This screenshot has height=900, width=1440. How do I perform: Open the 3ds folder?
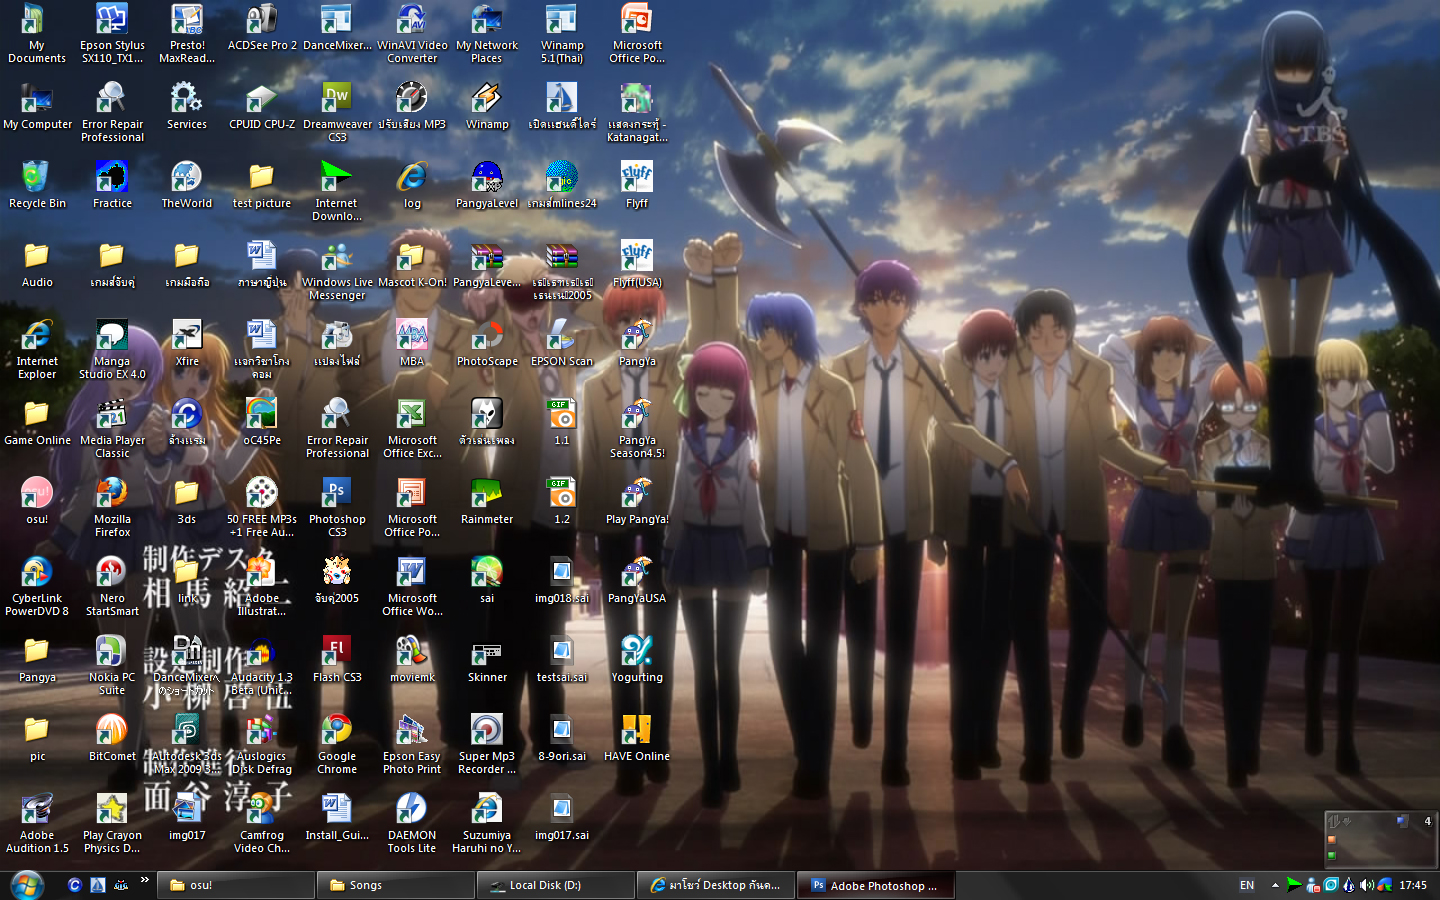click(187, 501)
